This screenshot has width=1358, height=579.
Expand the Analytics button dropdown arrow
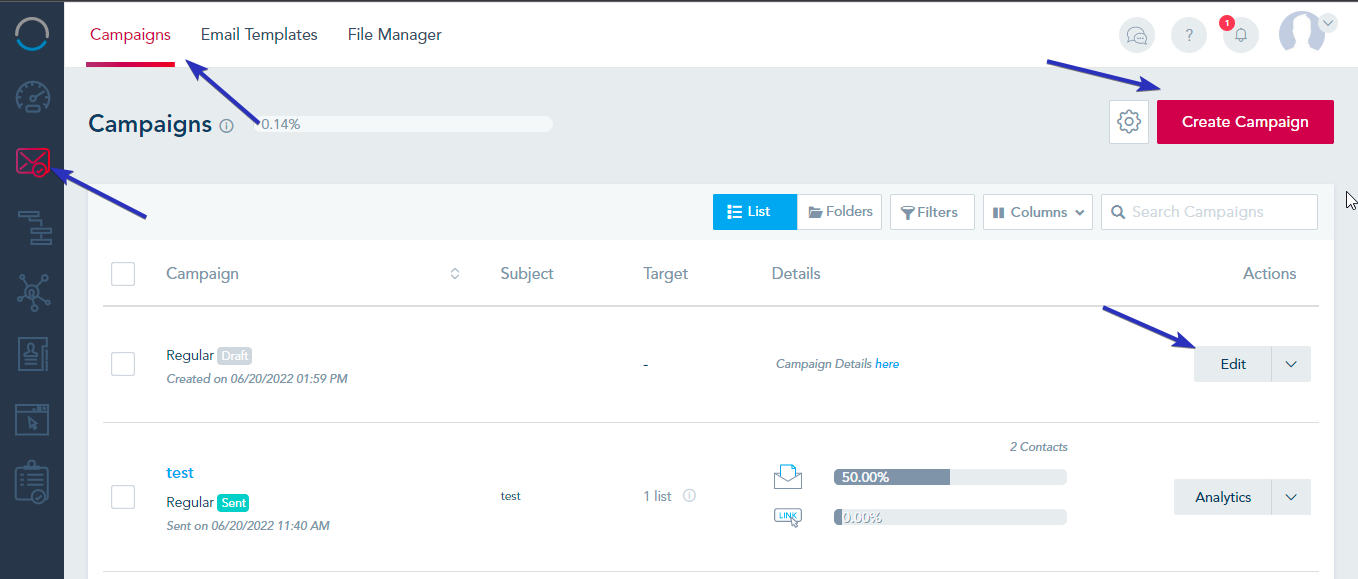(x=1291, y=497)
